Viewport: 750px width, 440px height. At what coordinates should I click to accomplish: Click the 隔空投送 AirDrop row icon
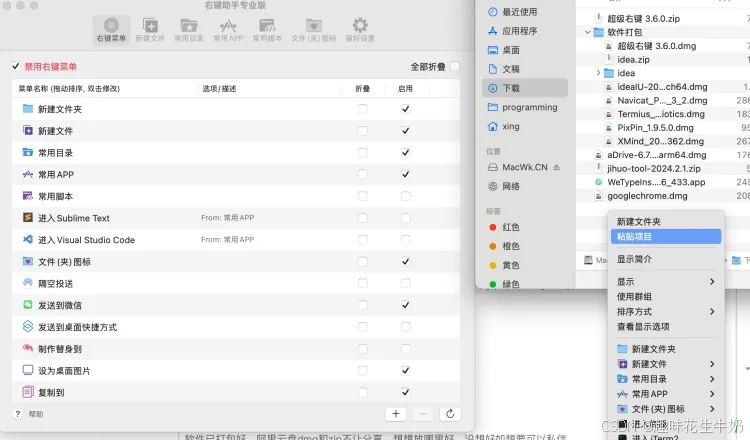coord(28,283)
